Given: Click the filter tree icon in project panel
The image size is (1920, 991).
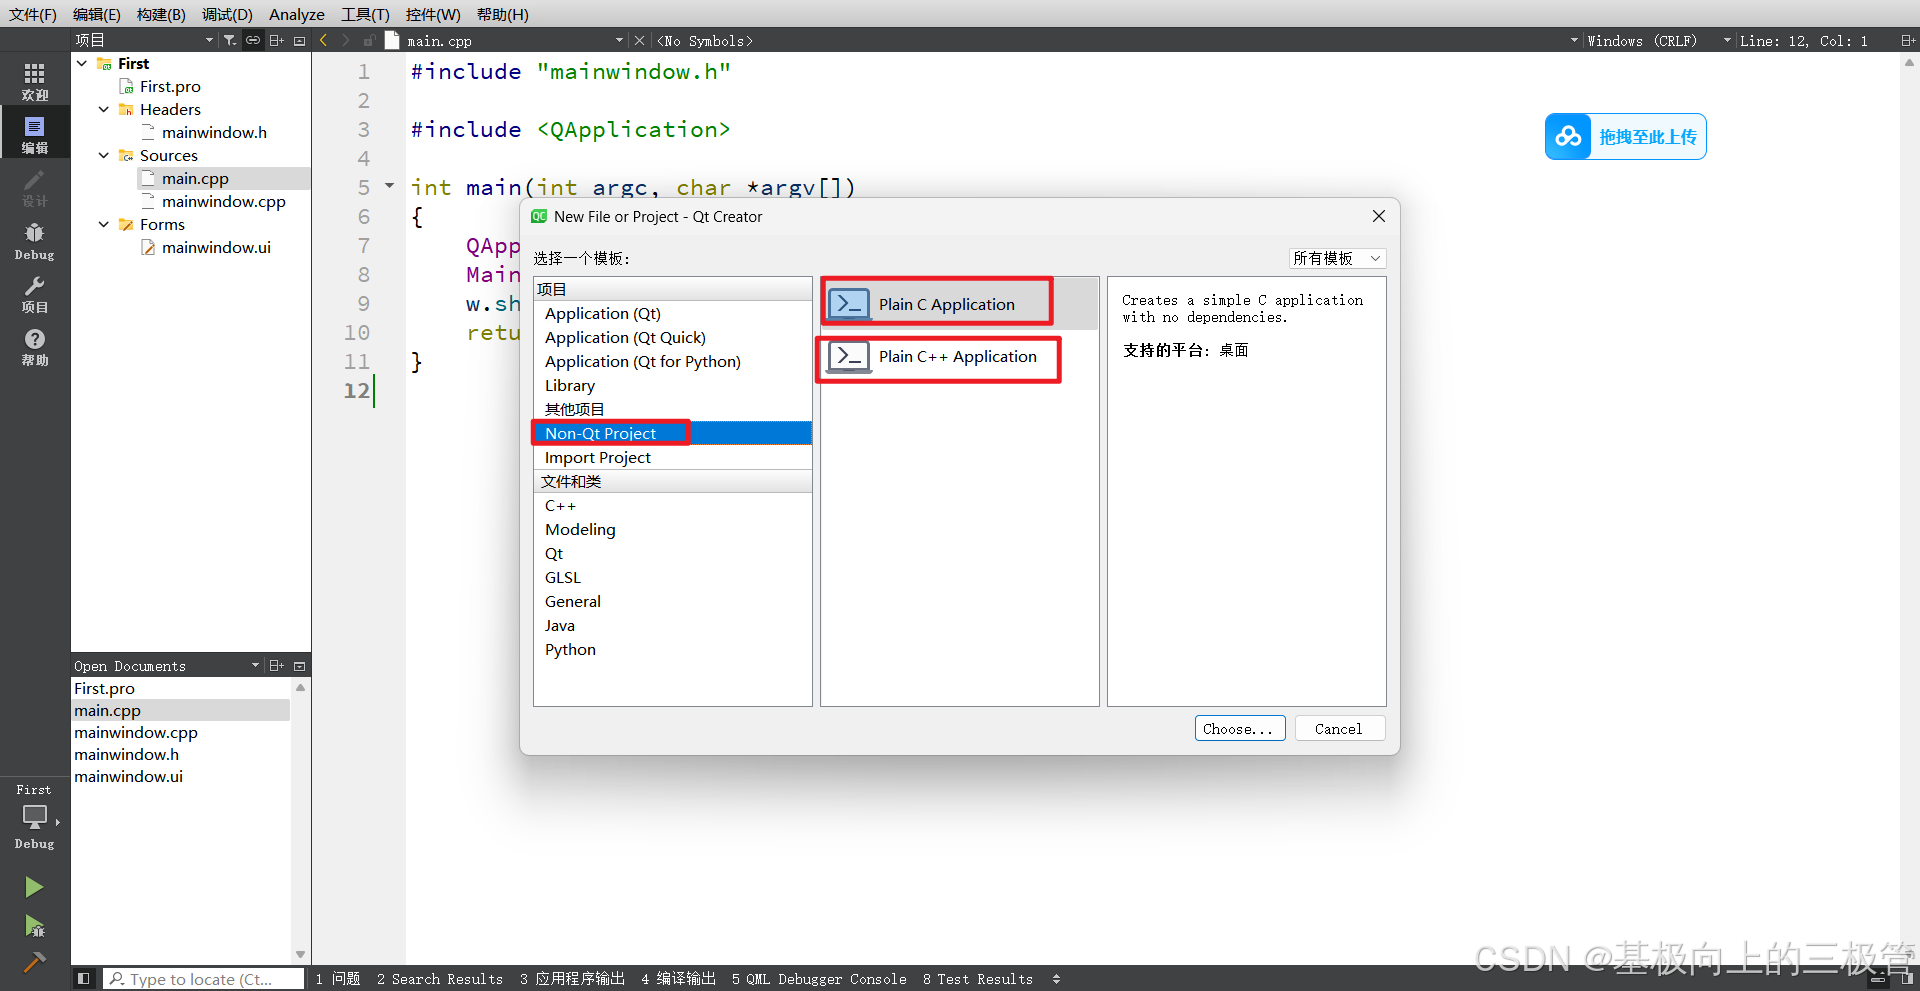Looking at the screenshot, I should pos(230,40).
